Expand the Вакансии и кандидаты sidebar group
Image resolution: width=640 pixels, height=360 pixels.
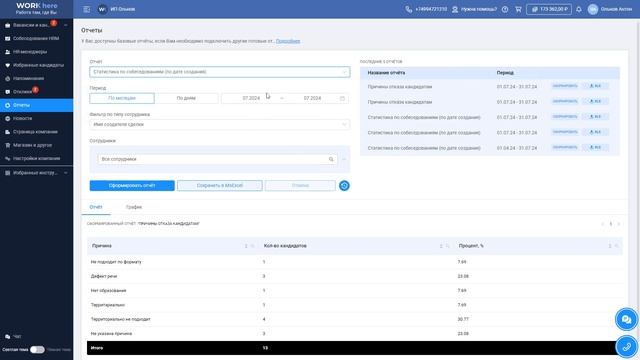click(x=66, y=25)
